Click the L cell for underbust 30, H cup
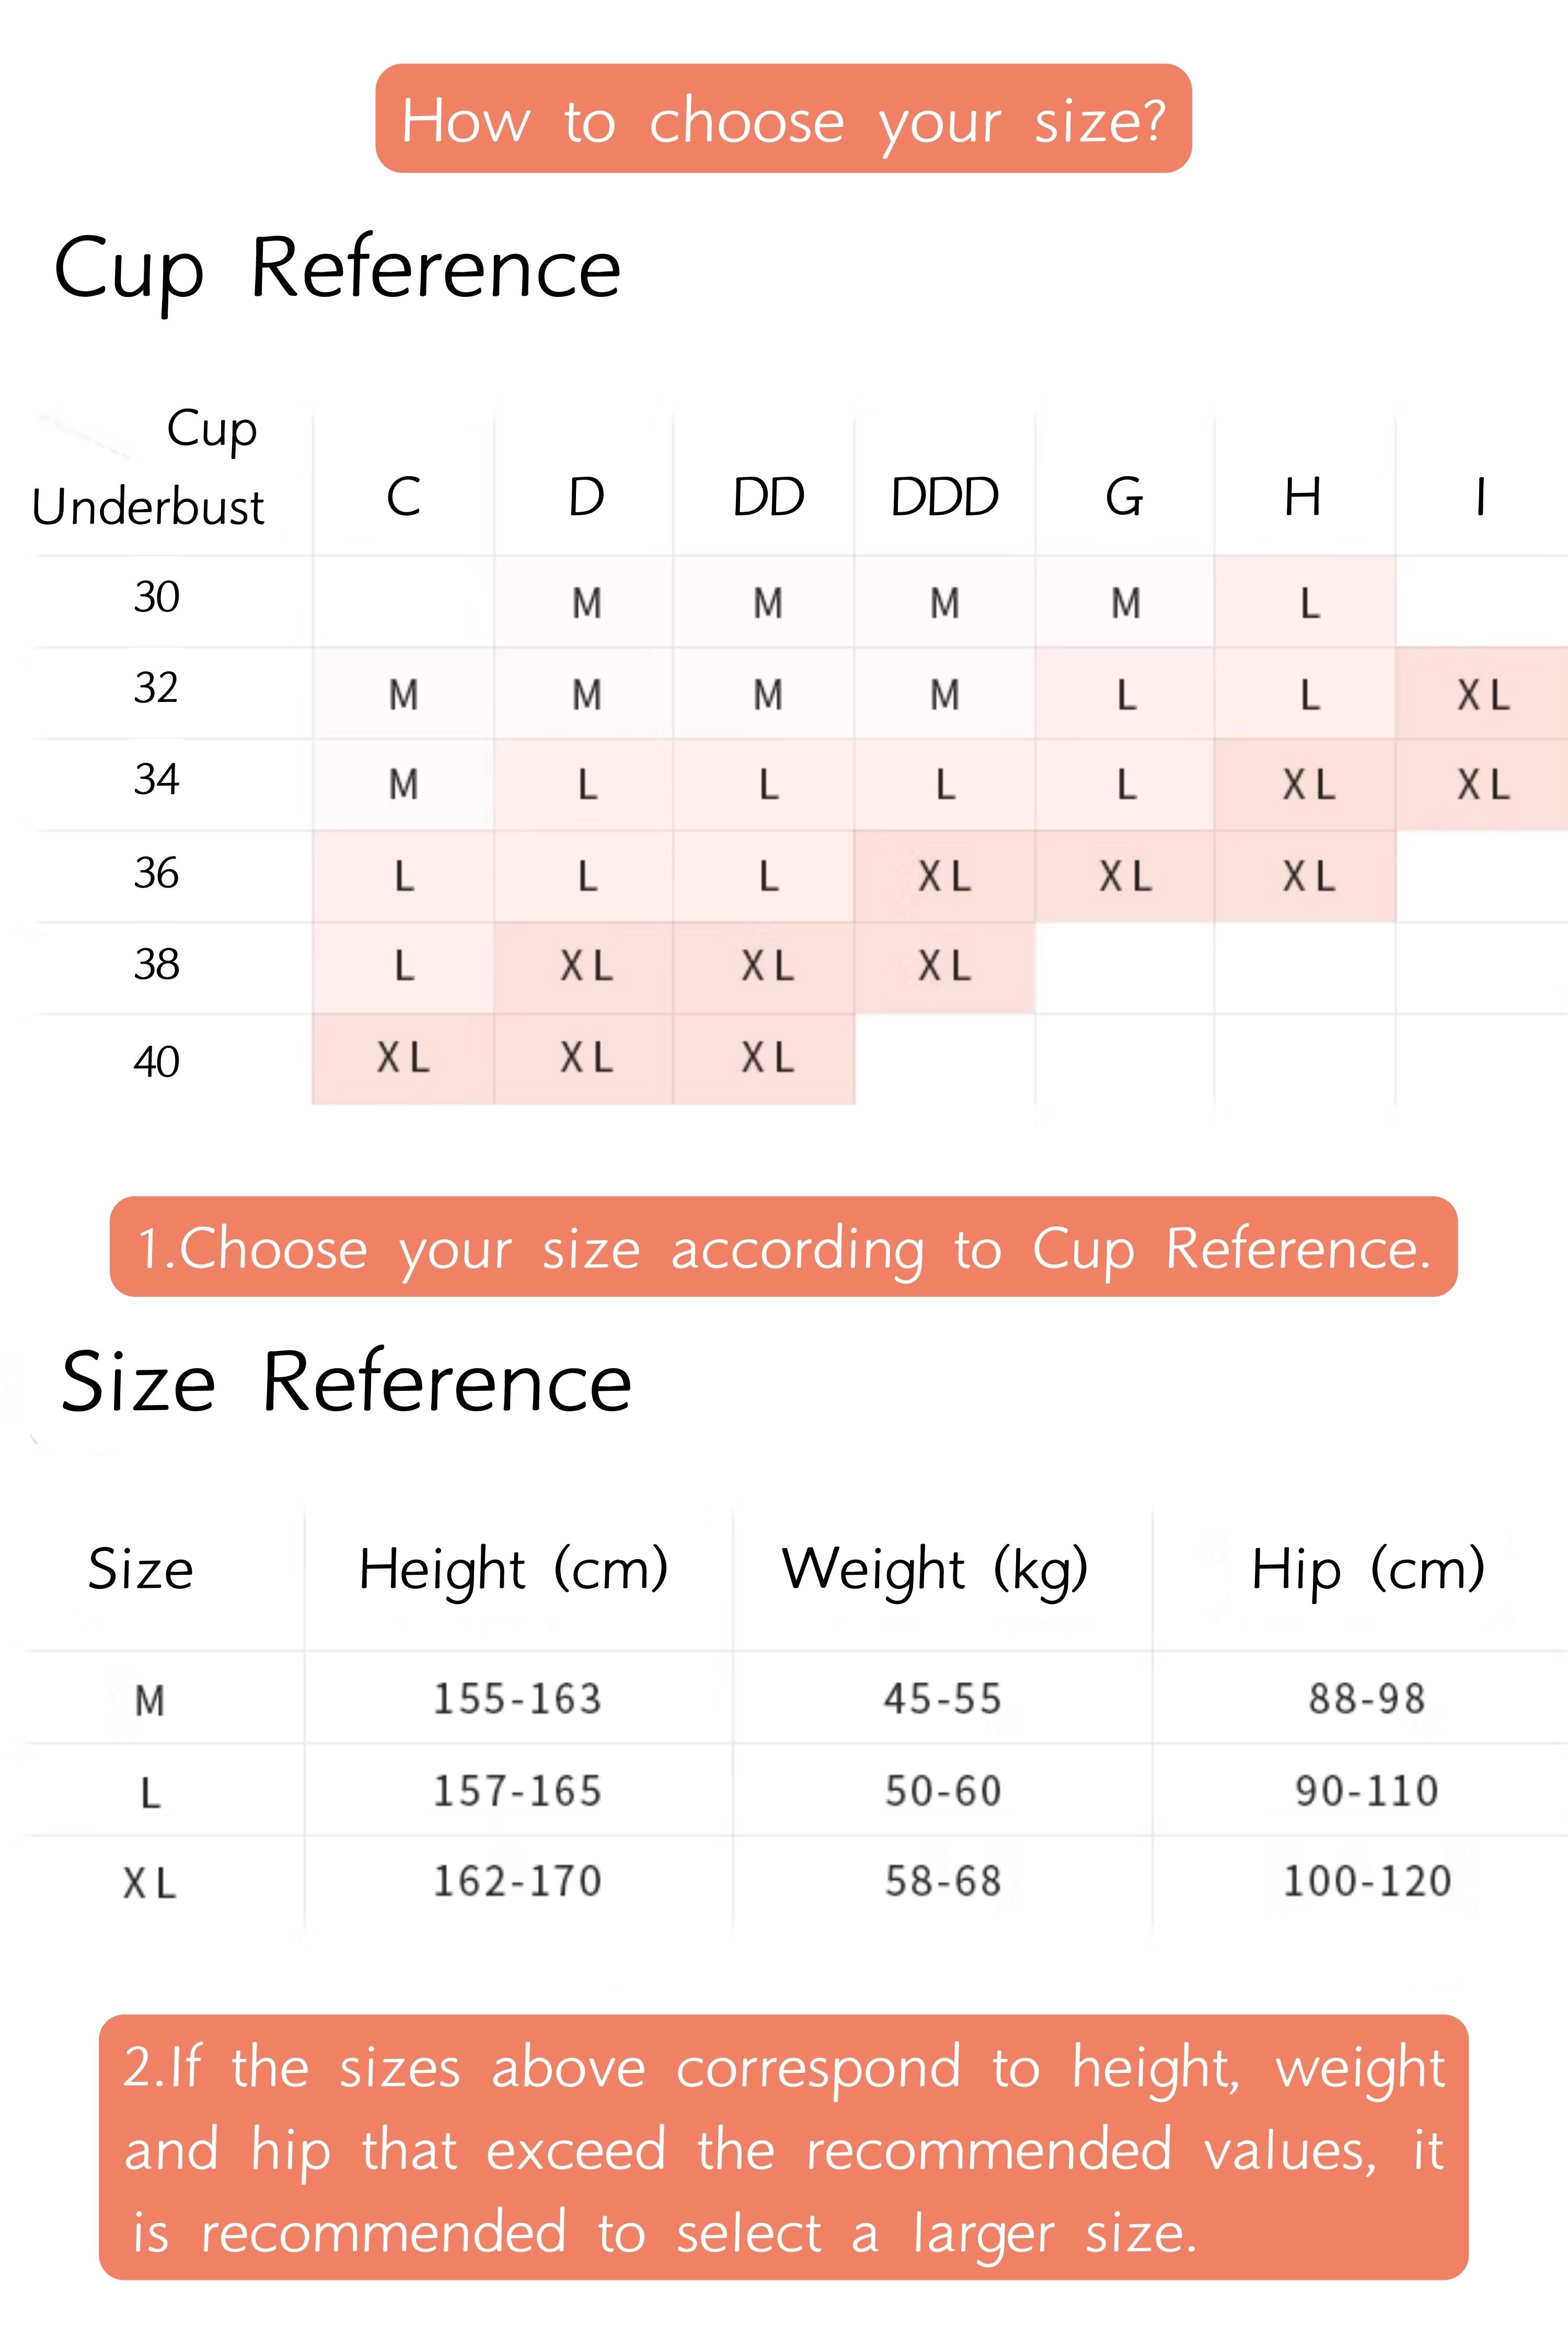Image resolution: width=1568 pixels, height=2352 pixels. click(x=1305, y=602)
